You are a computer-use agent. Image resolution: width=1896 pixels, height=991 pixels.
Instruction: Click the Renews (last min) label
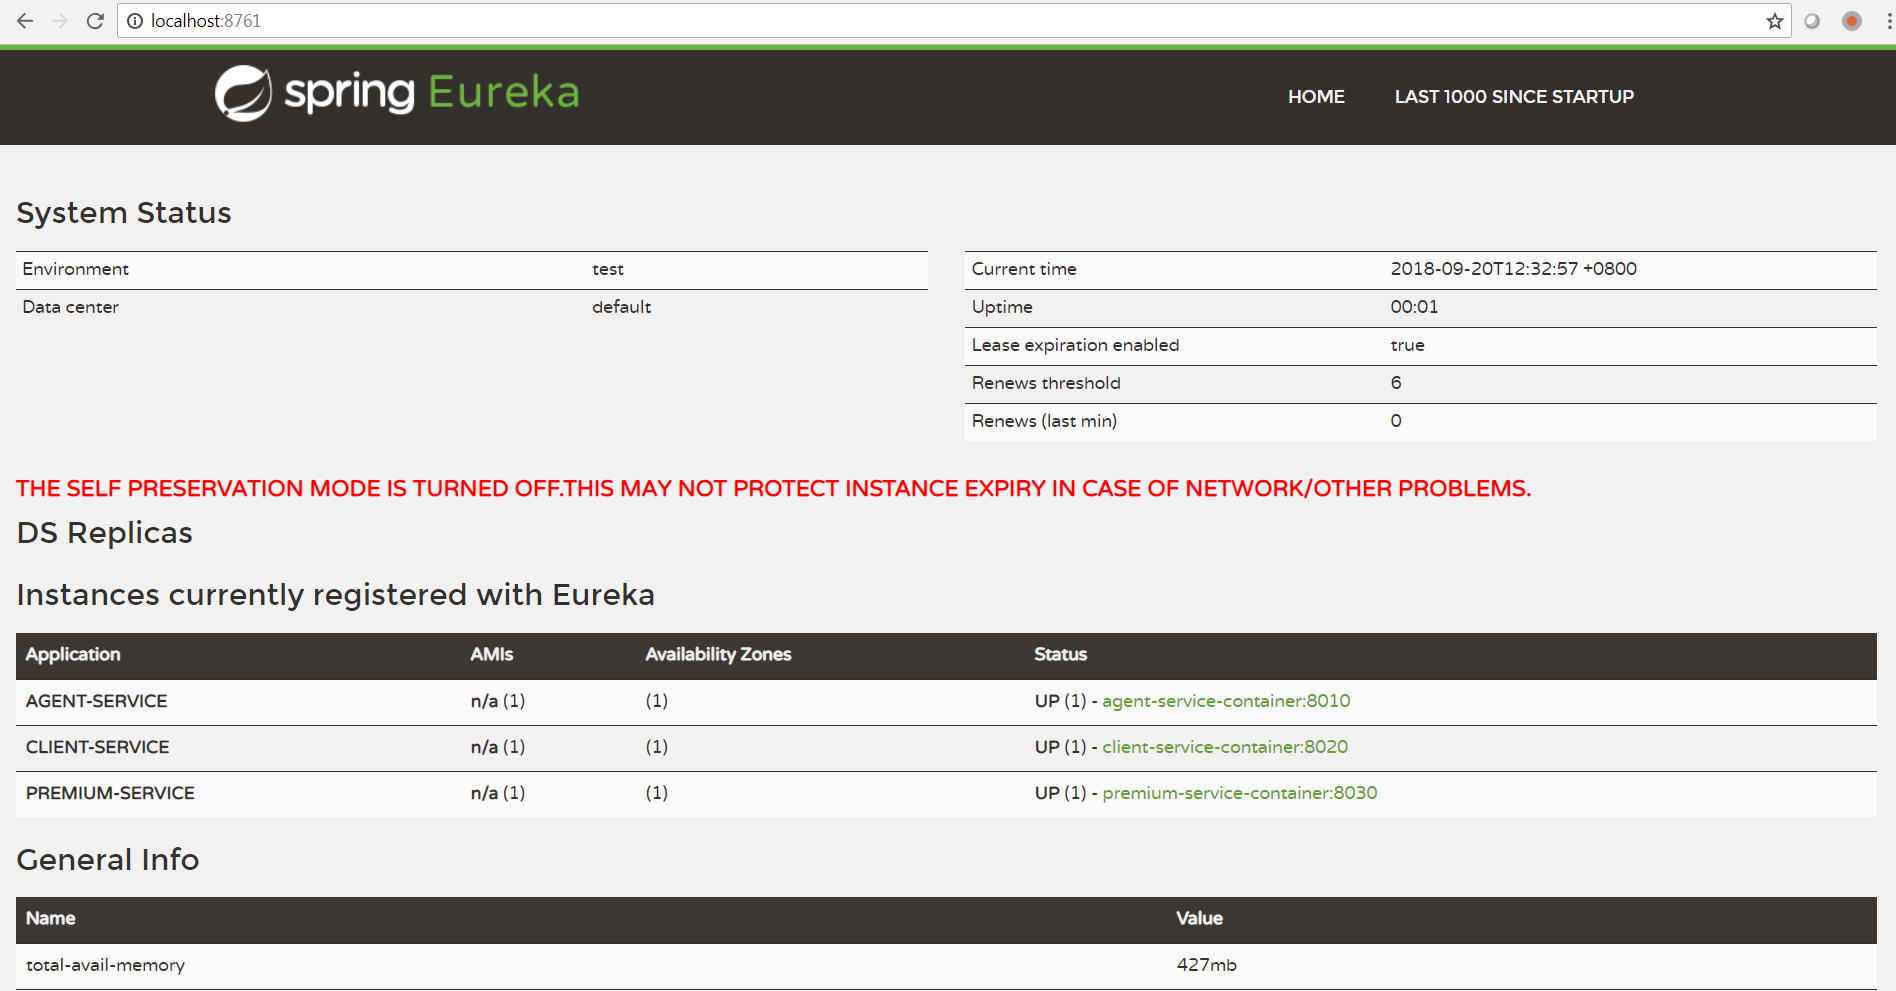(1044, 421)
